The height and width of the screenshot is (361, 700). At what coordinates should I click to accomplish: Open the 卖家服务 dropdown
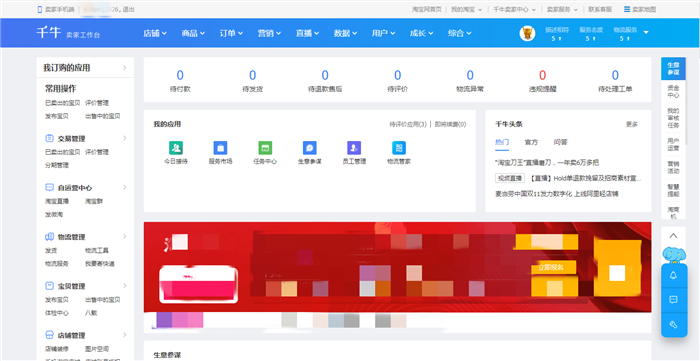(562, 9)
